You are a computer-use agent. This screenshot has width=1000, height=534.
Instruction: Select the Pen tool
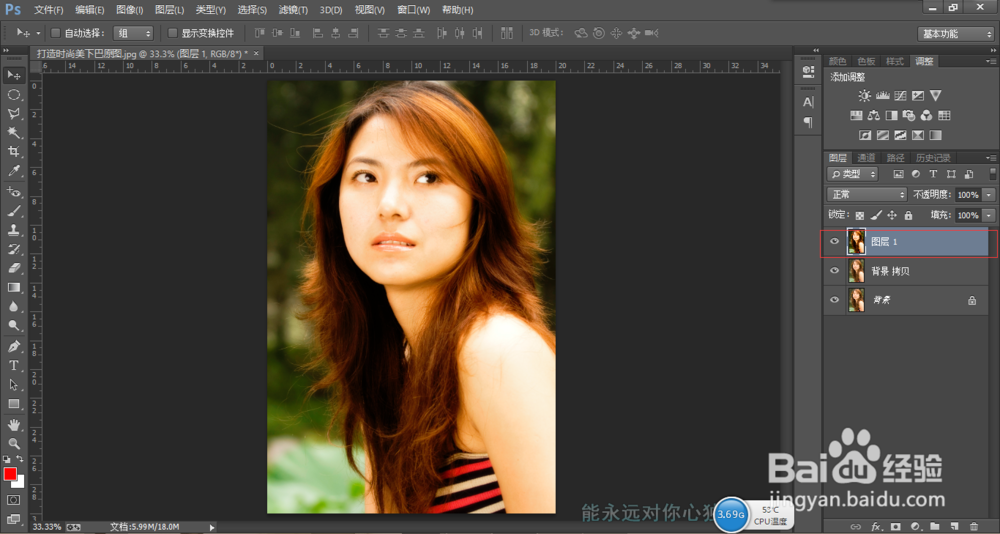point(13,346)
